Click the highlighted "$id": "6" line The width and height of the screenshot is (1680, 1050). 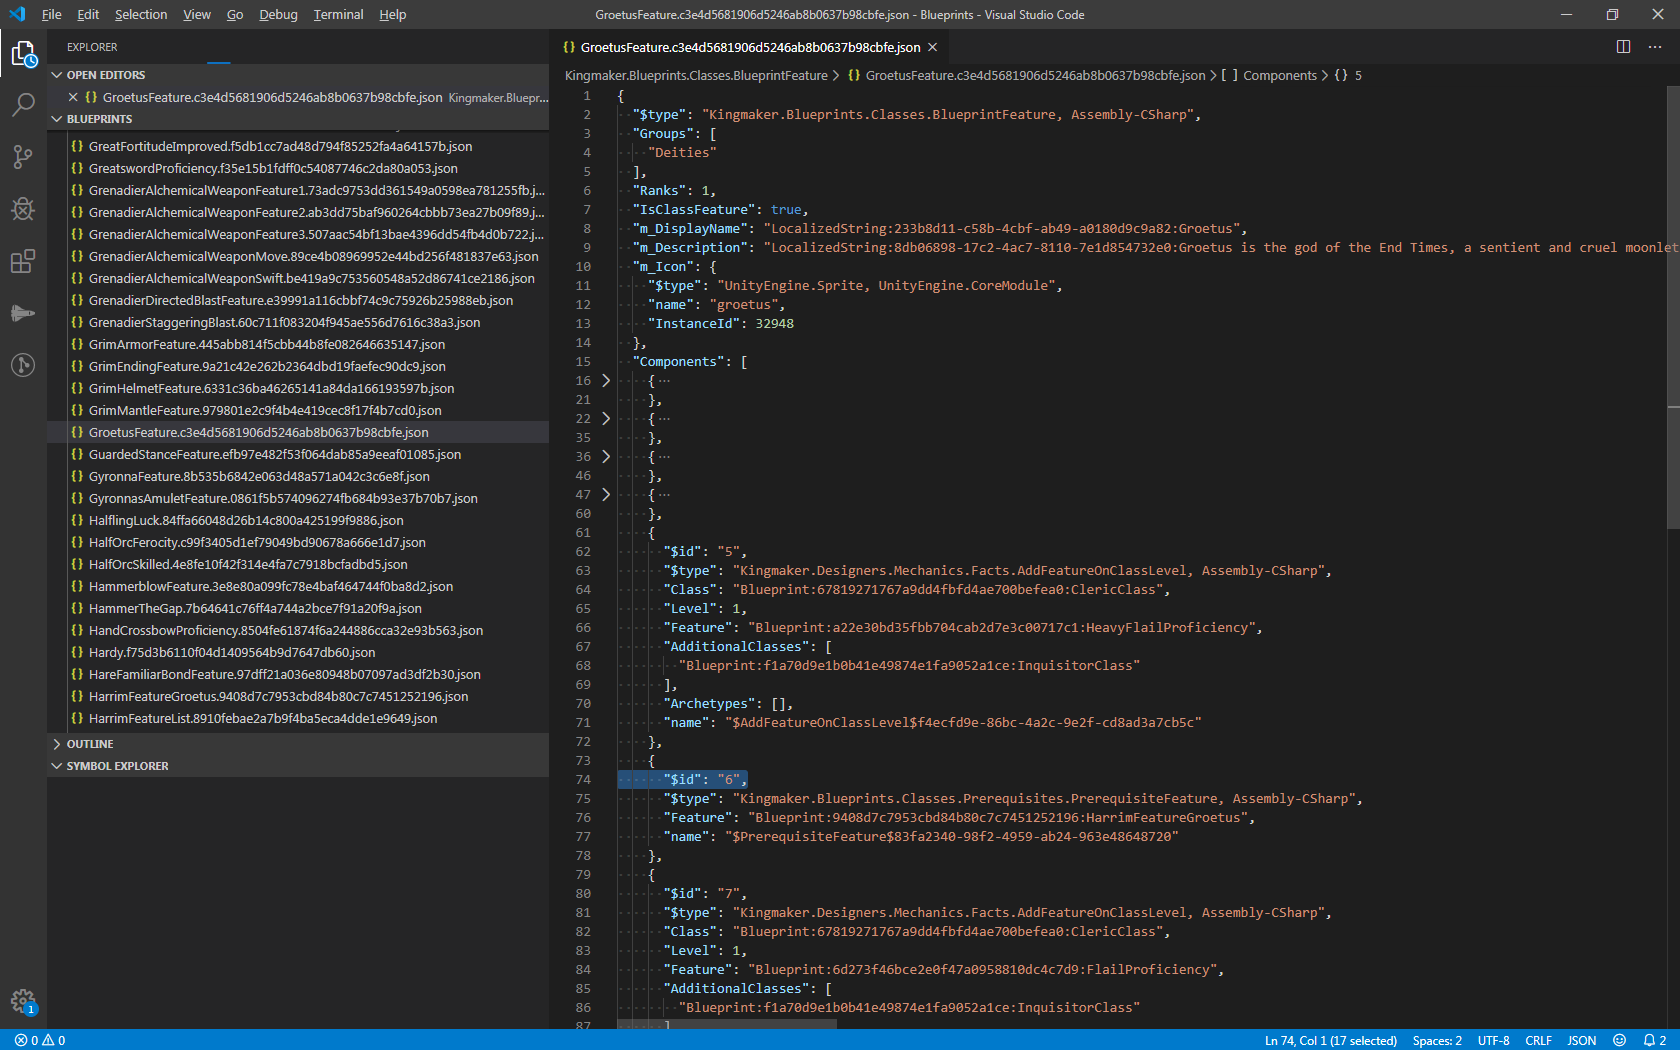682,780
